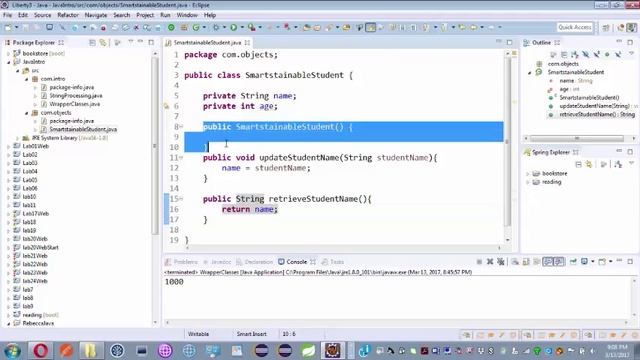Expand reading in Spring Explorer

527,182
